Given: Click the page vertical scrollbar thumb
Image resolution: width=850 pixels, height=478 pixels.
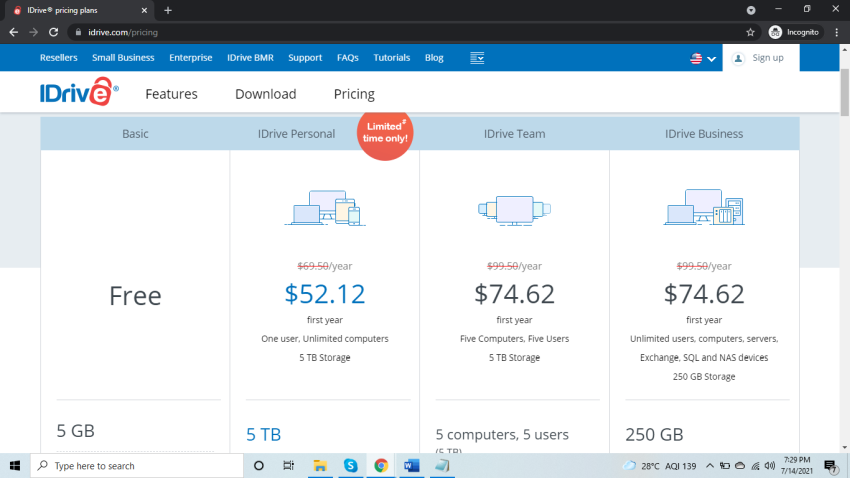Looking at the screenshot, I should [x=845, y=92].
